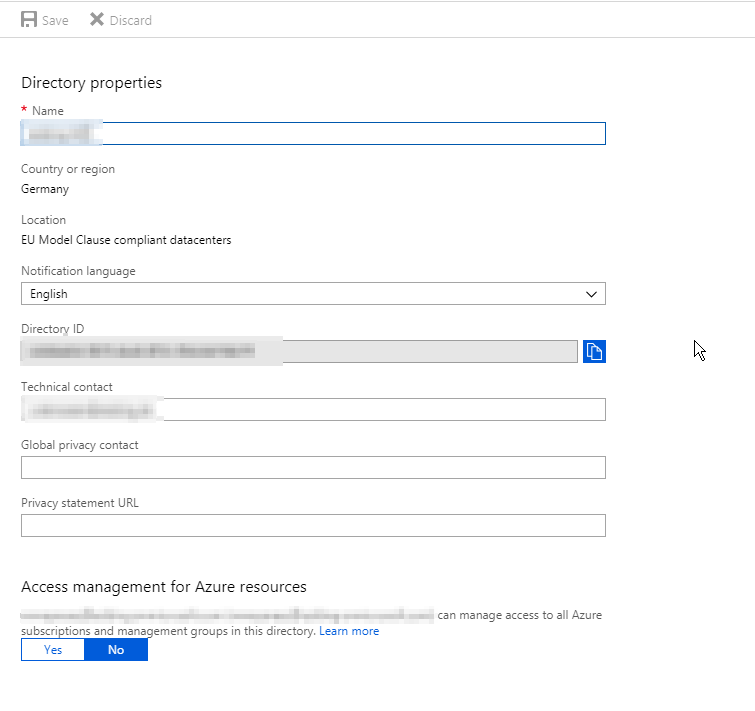
Task: Click the EU Model Clause datacenters text
Action: (126, 239)
